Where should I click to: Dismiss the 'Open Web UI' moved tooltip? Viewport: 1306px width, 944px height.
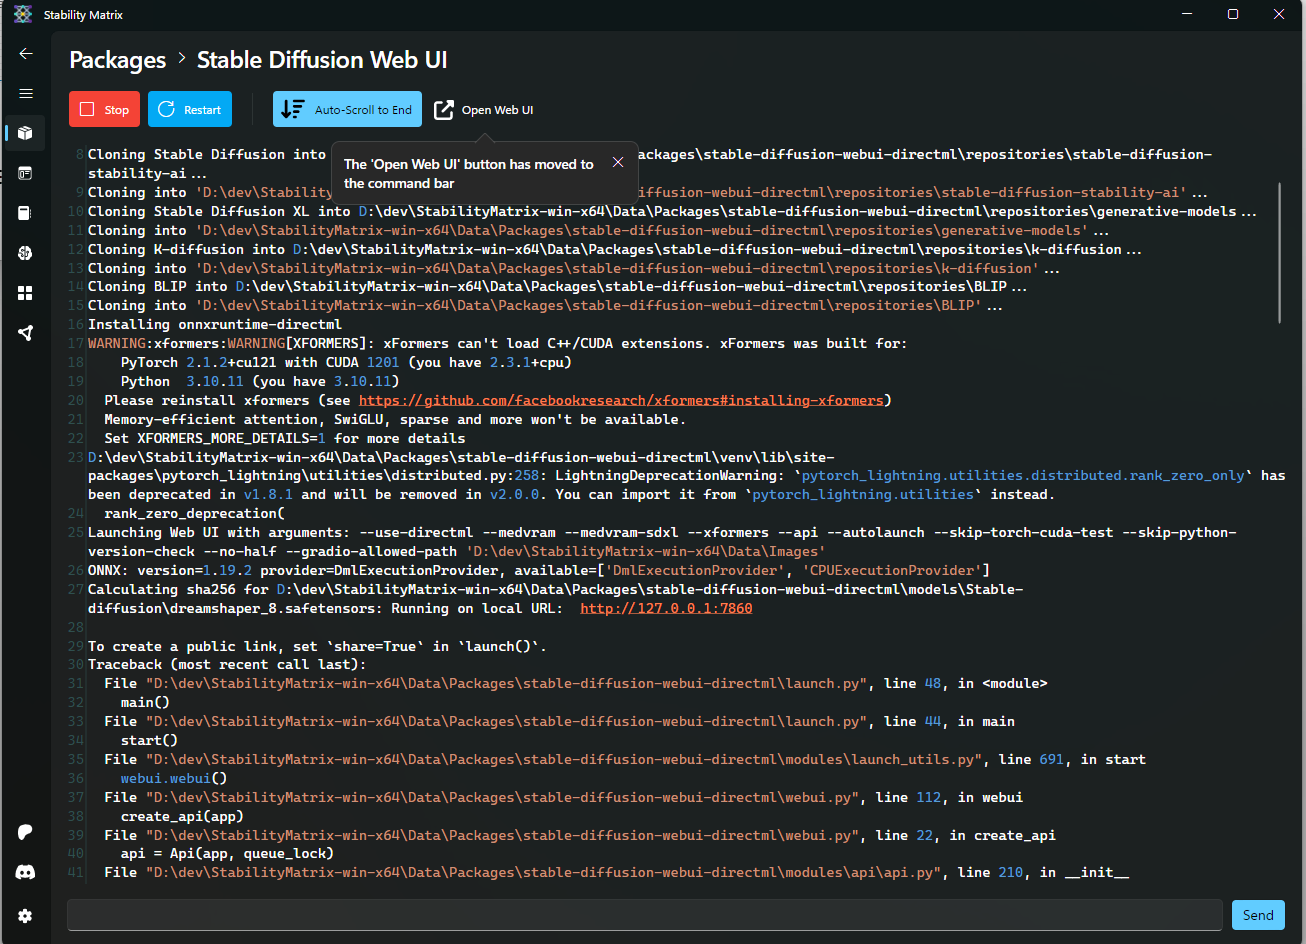pyautogui.click(x=618, y=162)
